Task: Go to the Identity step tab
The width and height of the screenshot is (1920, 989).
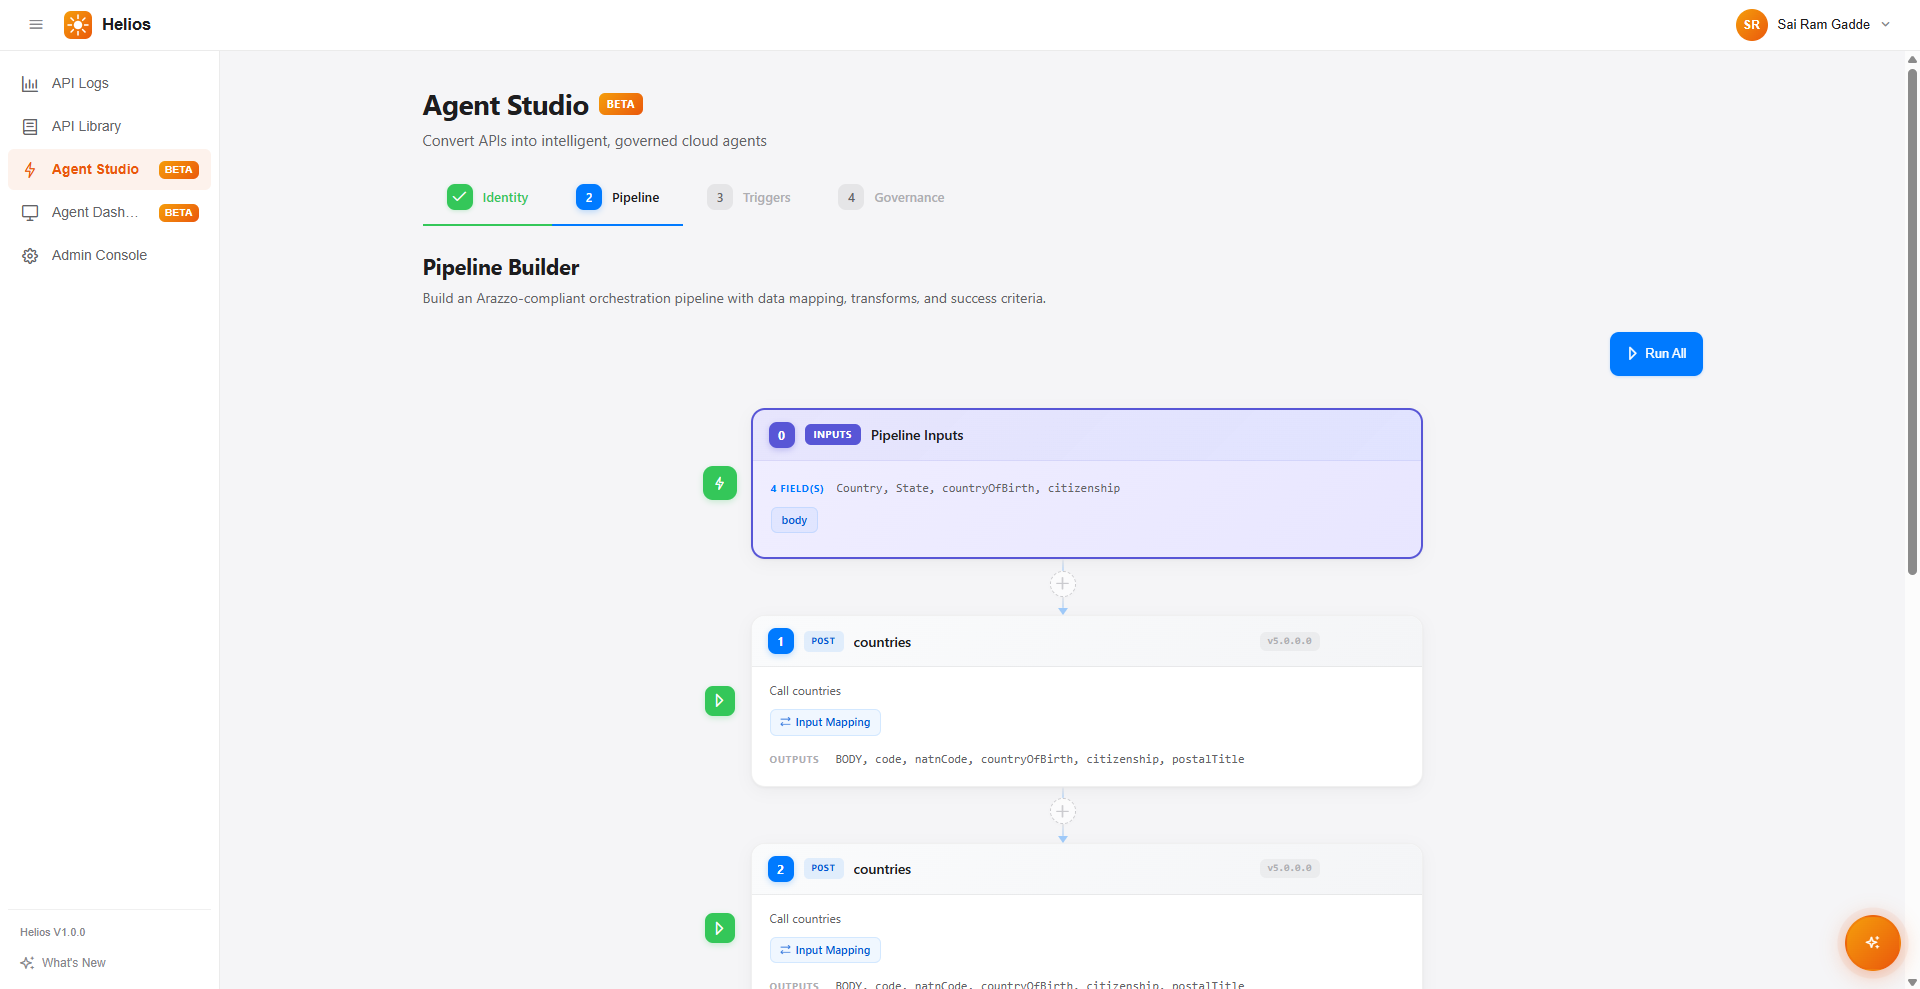Action: coord(487,197)
